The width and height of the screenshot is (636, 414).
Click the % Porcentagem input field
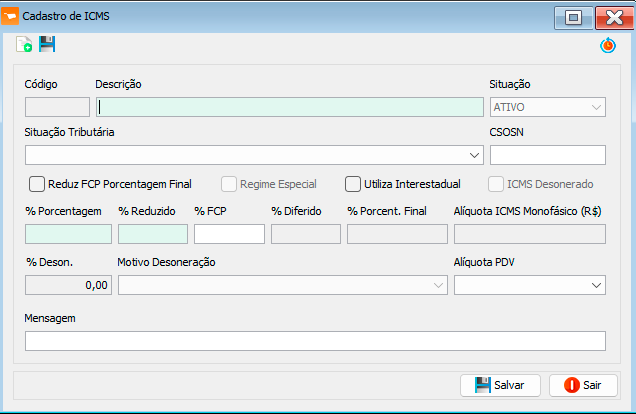click(x=68, y=234)
